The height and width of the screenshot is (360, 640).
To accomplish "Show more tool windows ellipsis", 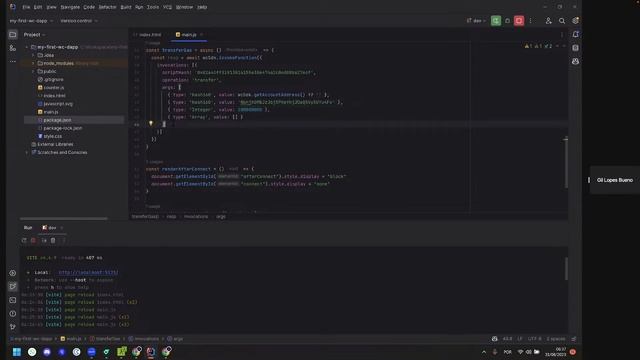I will pos(13,61).
